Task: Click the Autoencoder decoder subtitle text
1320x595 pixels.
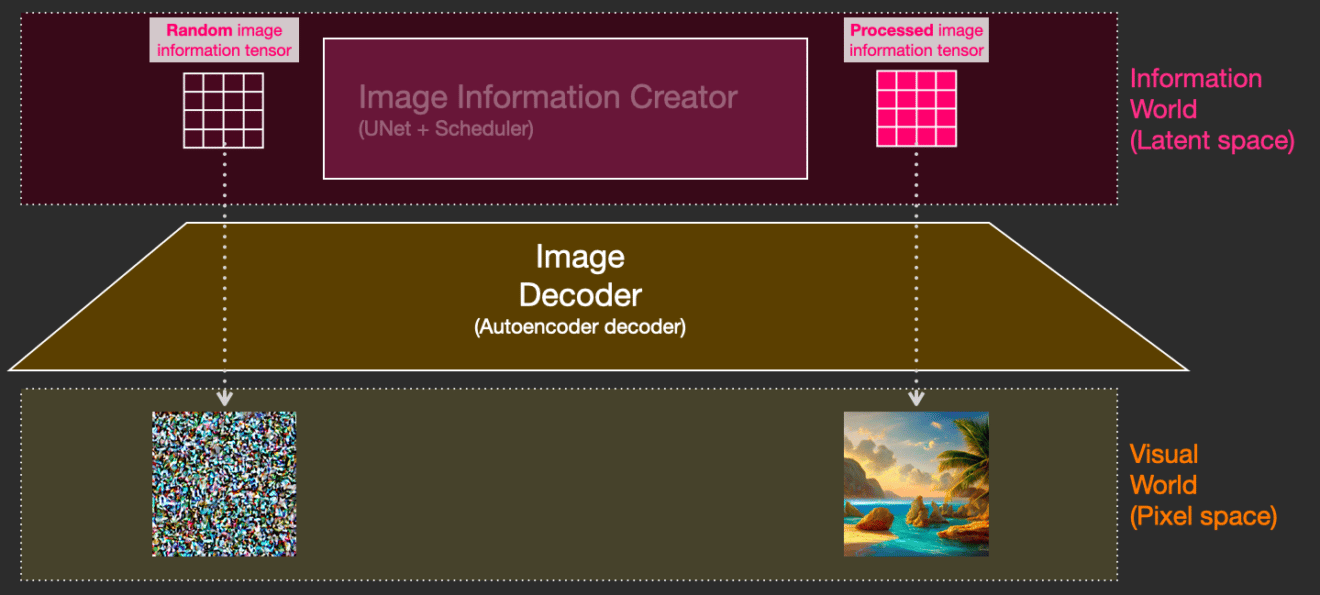Action: [580, 327]
